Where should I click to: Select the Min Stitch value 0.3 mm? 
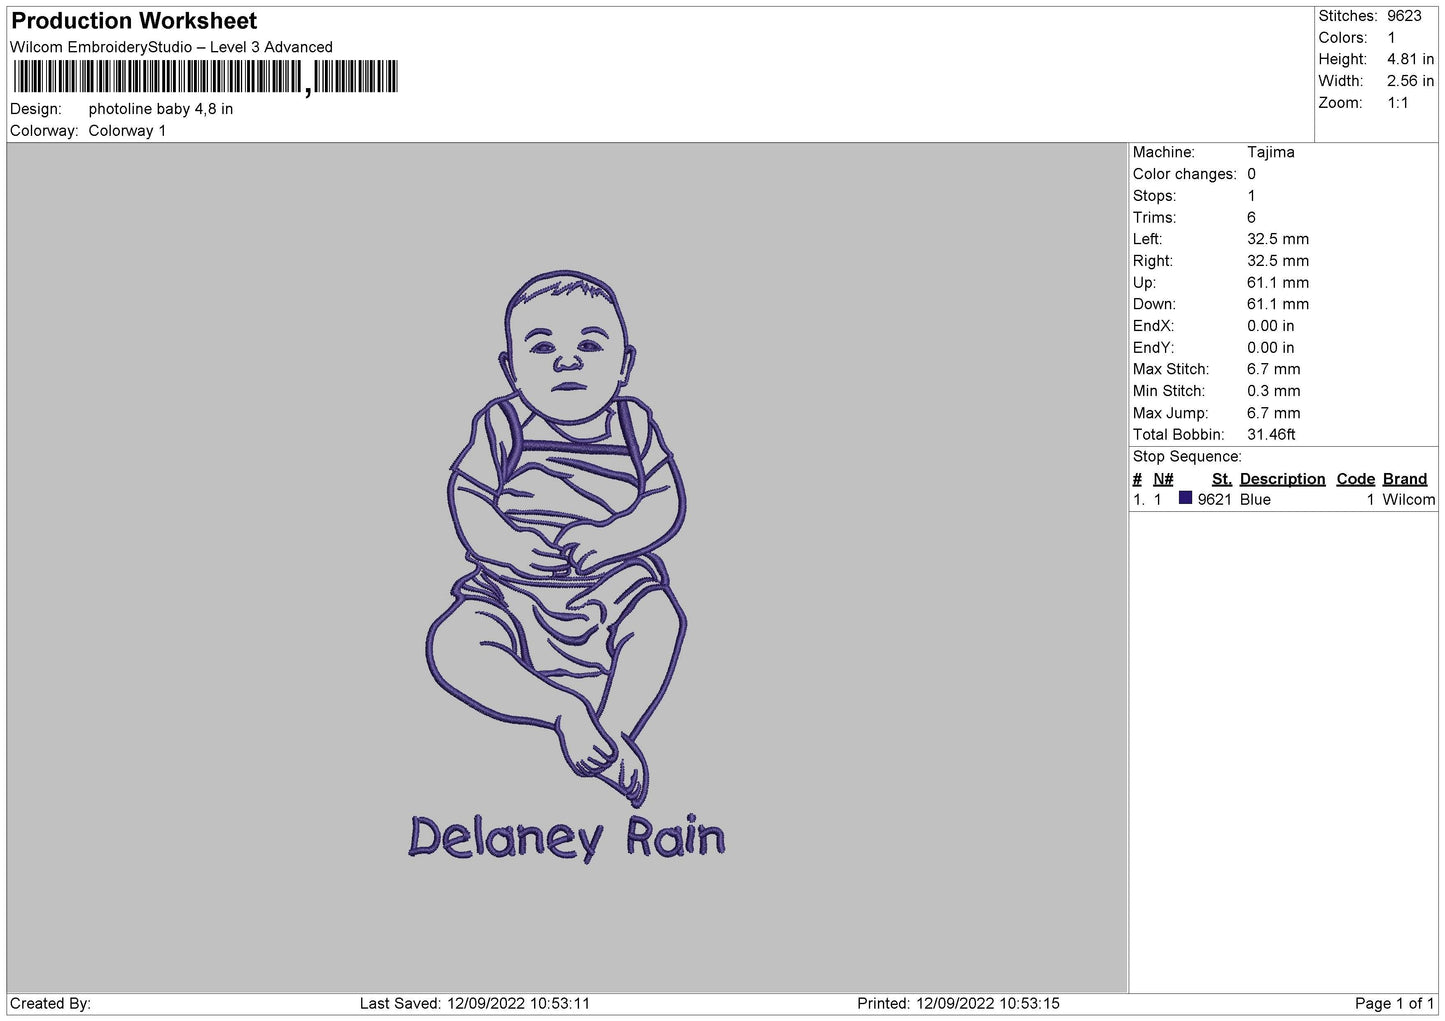pyautogui.click(x=1274, y=391)
